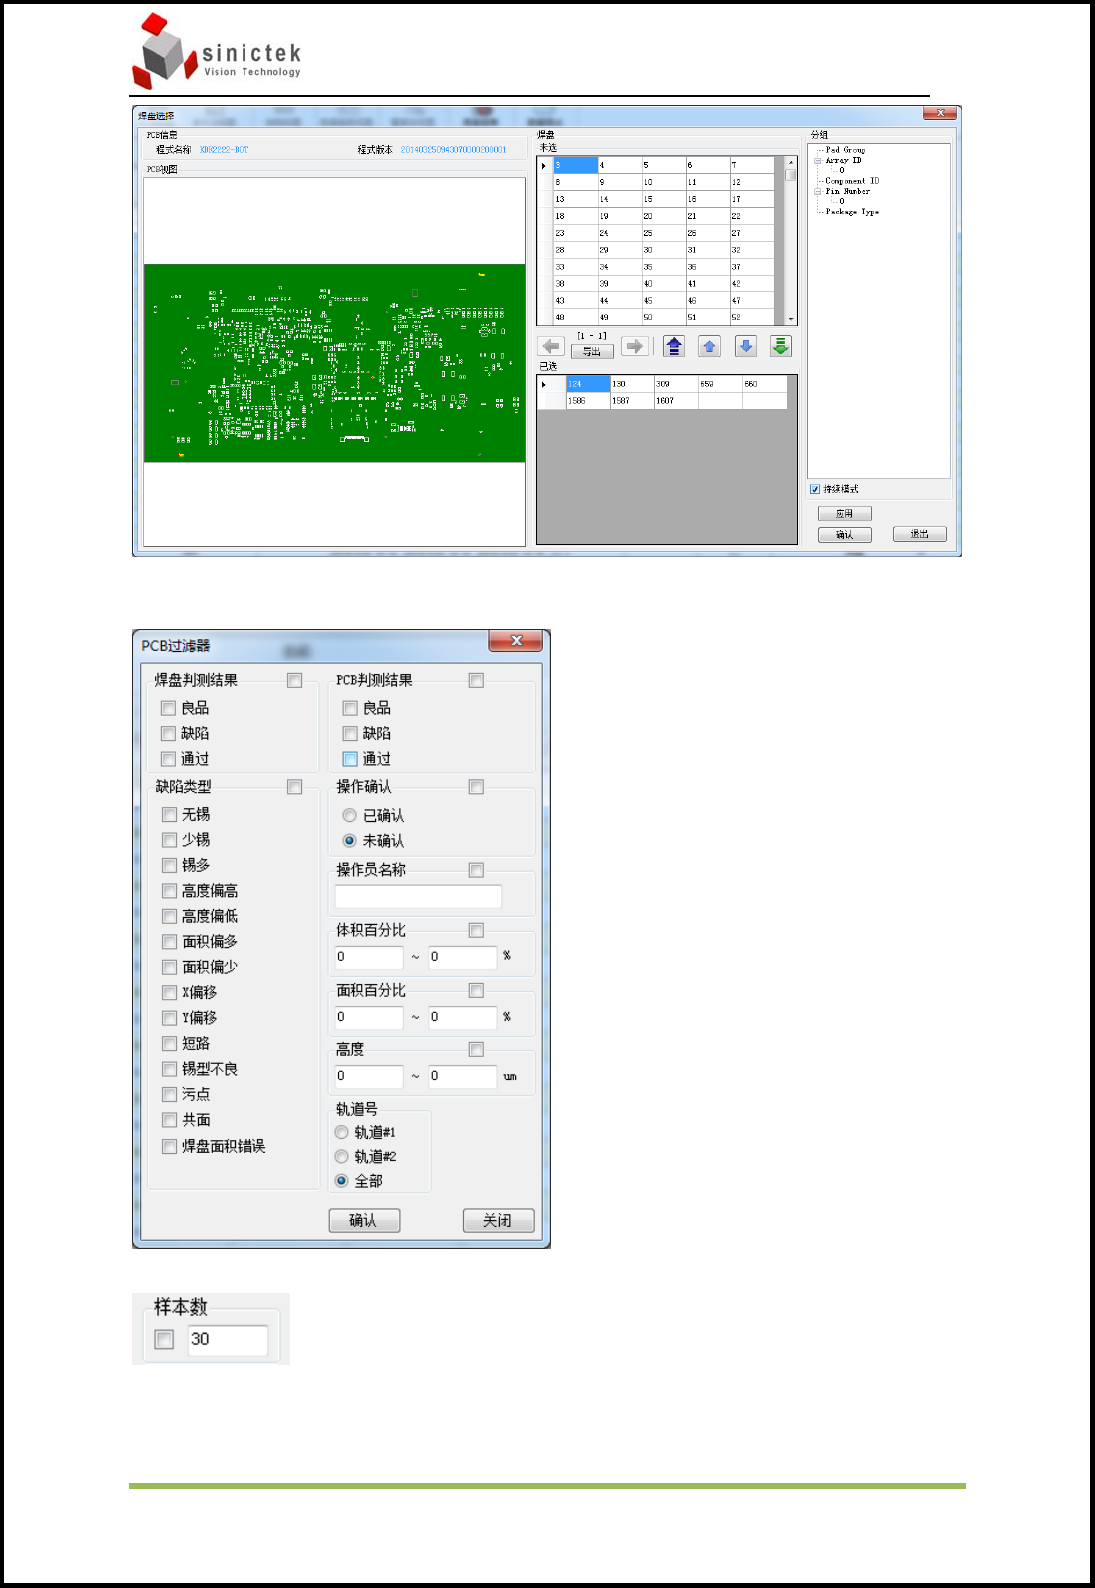Screen dimensions: 1095x1588
Task: Check the 面积偏少 defect type
Action: (x=169, y=967)
